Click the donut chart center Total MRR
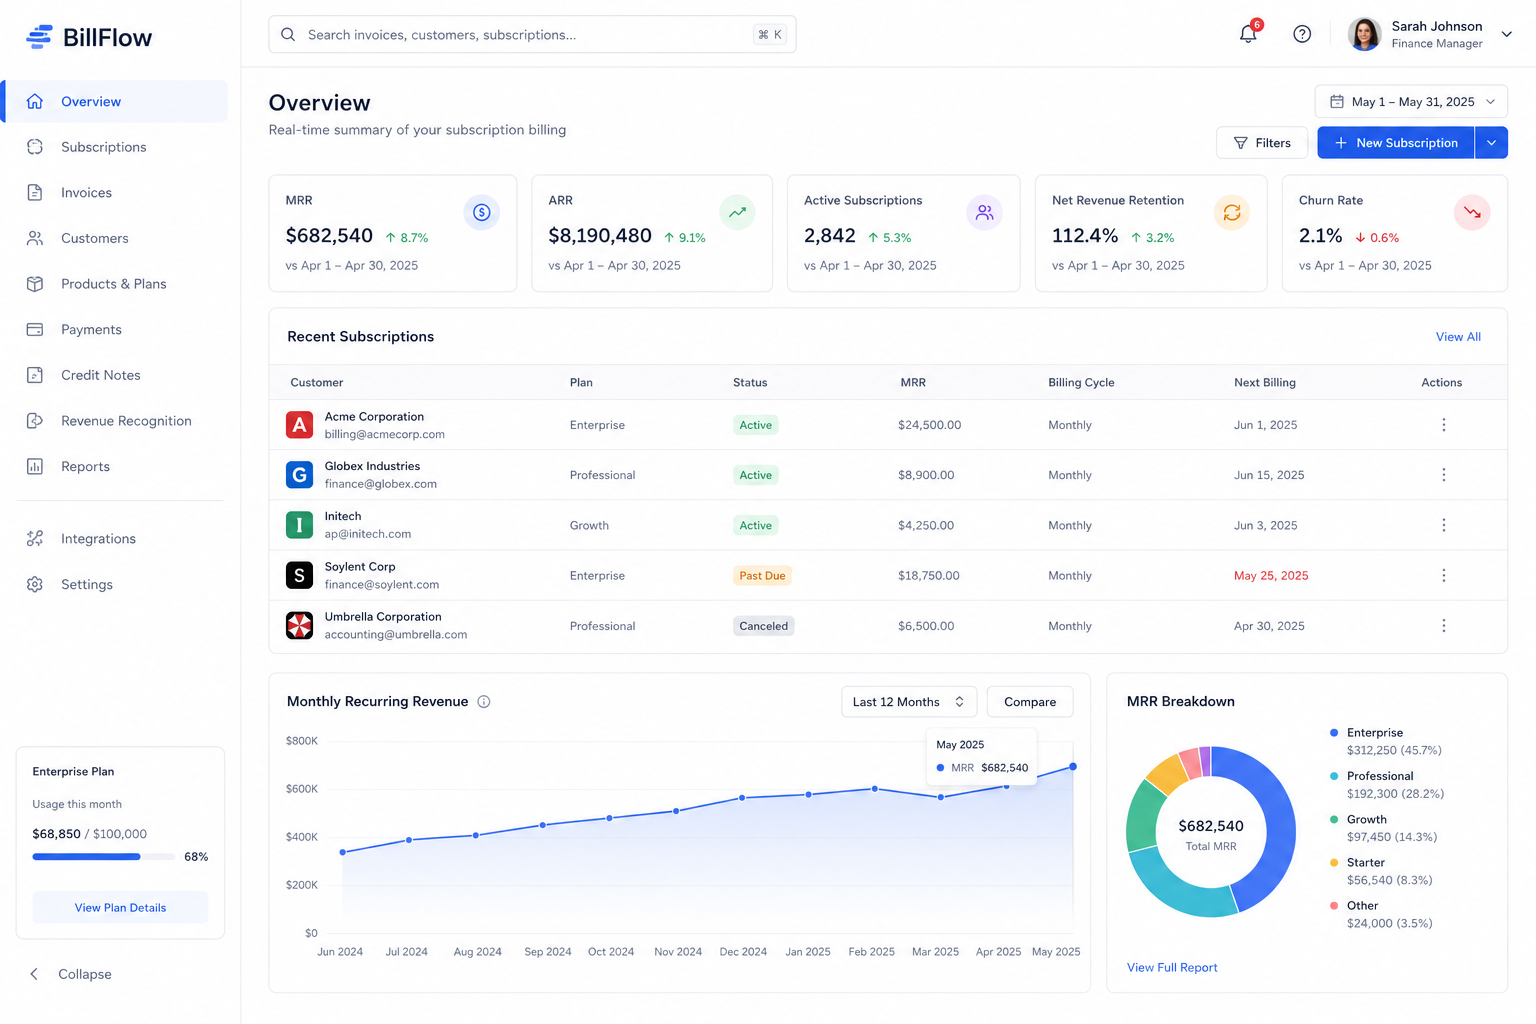Image resolution: width=1536 pixels, height=1024 pixels. tap(1211, 834)
